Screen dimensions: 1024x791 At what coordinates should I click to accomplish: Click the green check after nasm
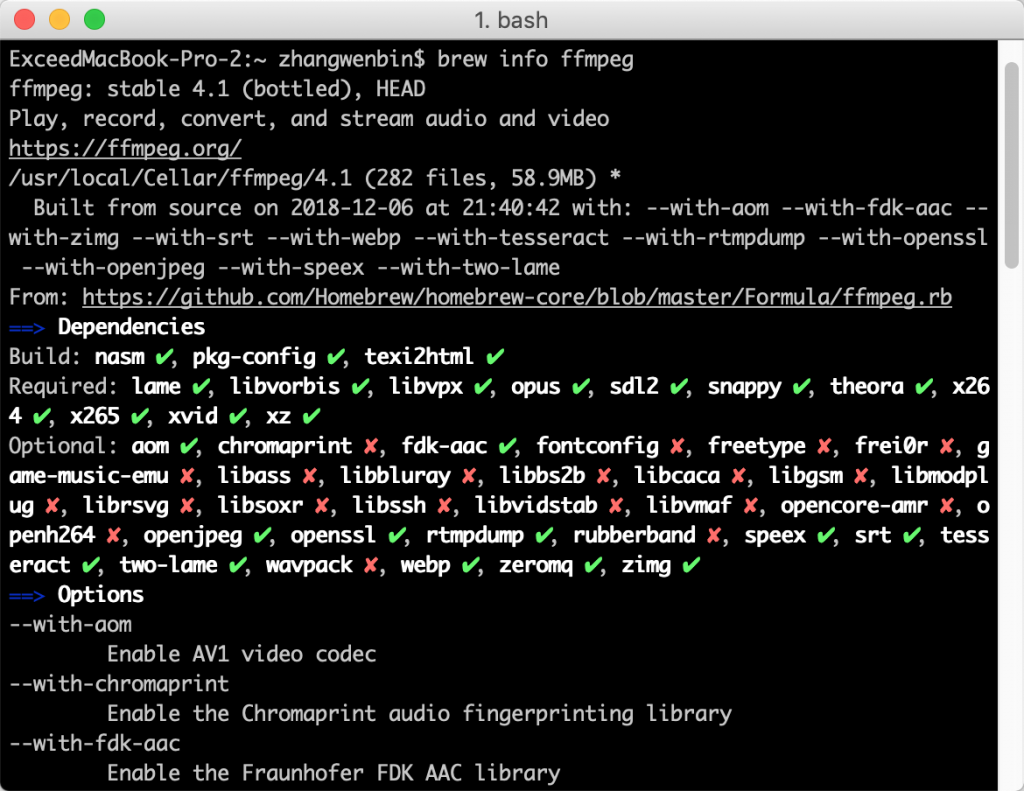point(164,357)
